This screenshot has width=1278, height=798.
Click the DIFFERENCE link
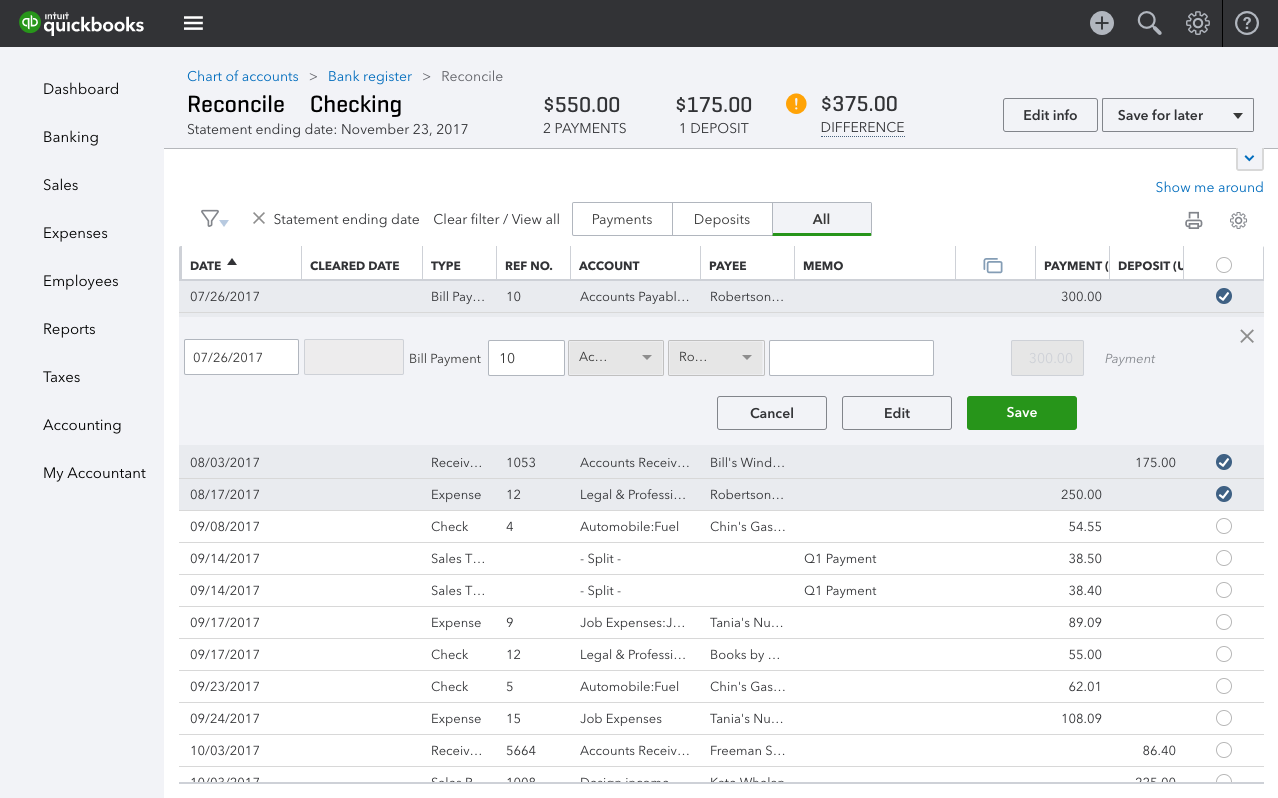tap(862, 128)
